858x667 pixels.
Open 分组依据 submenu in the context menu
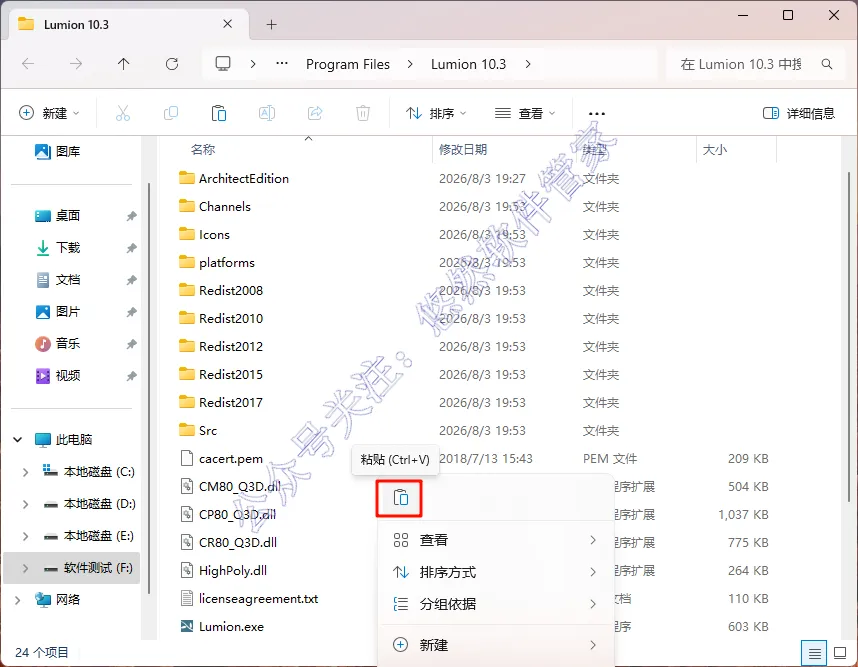495,604
